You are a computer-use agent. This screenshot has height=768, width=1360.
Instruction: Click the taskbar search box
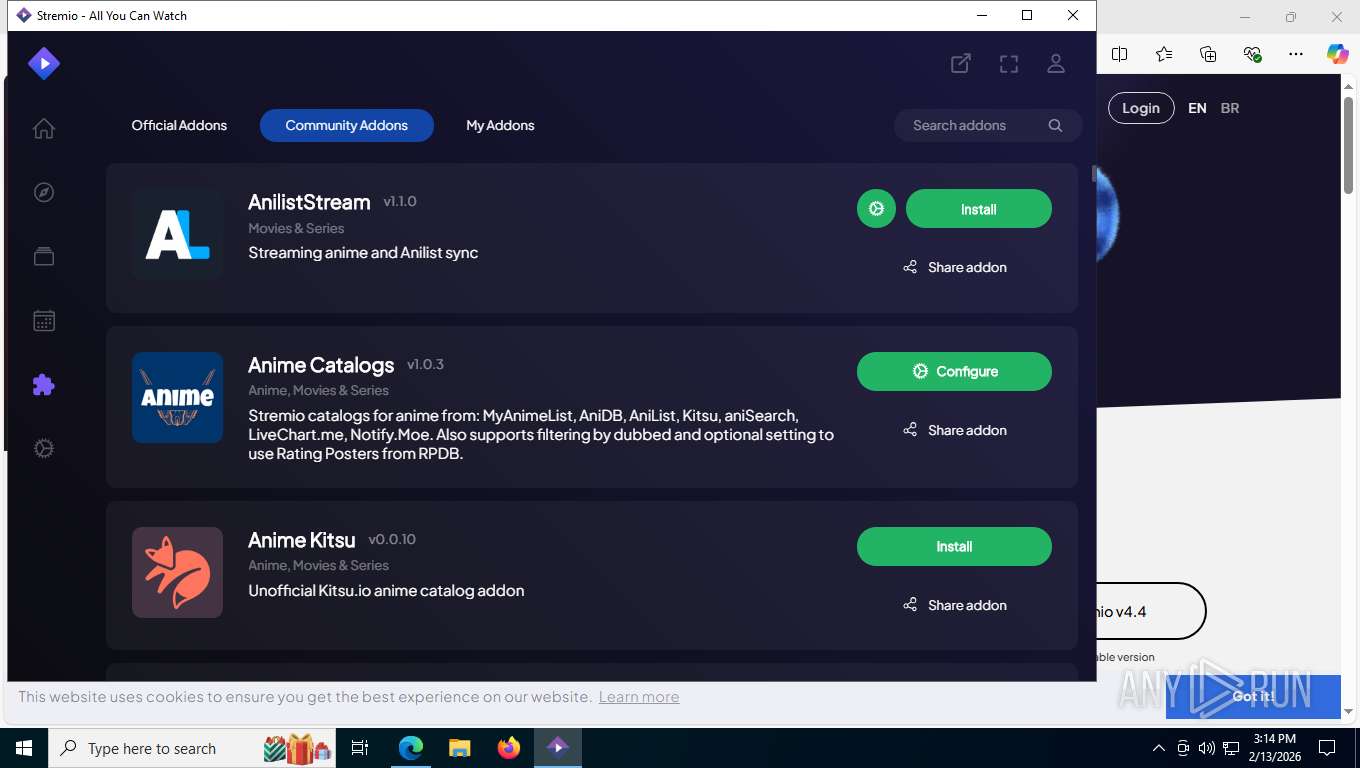click(x=192, y=748)
